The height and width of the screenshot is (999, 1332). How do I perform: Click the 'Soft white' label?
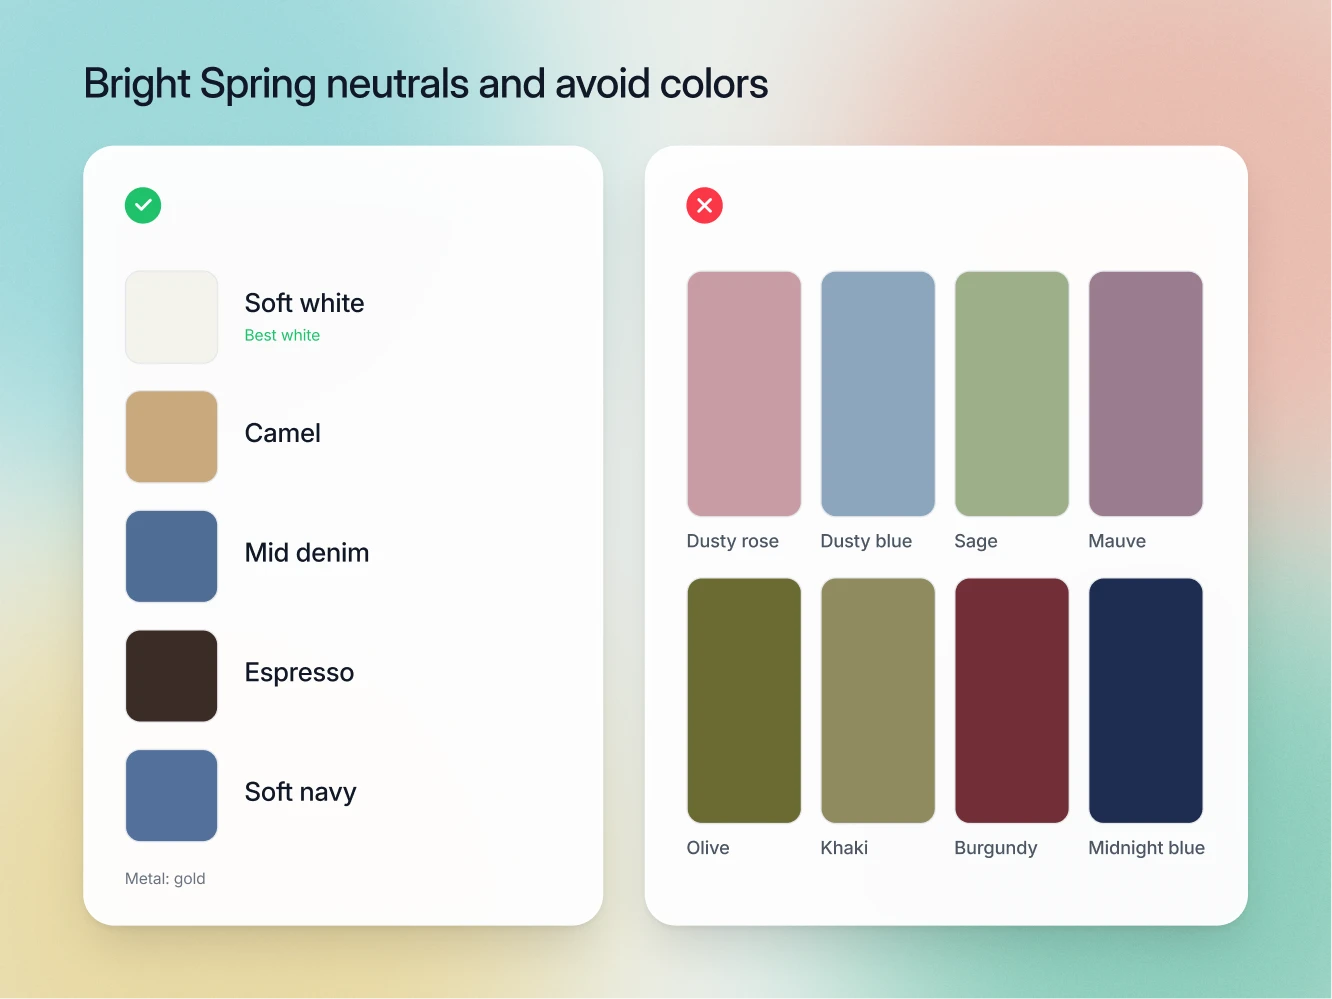(x=305, y=303)
